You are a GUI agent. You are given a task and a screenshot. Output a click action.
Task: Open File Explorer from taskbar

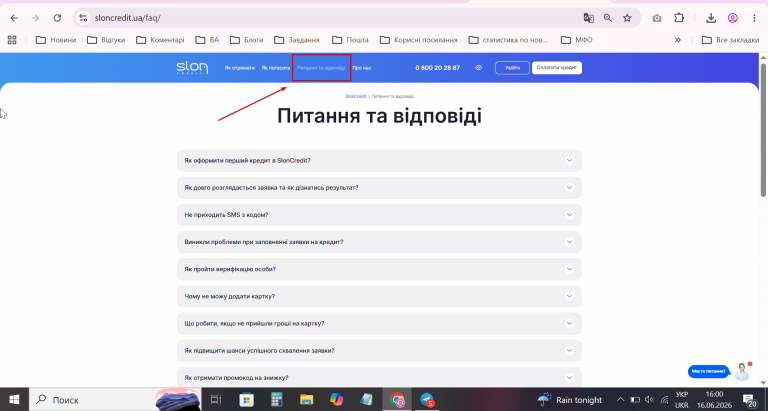(x=307, y=400)
